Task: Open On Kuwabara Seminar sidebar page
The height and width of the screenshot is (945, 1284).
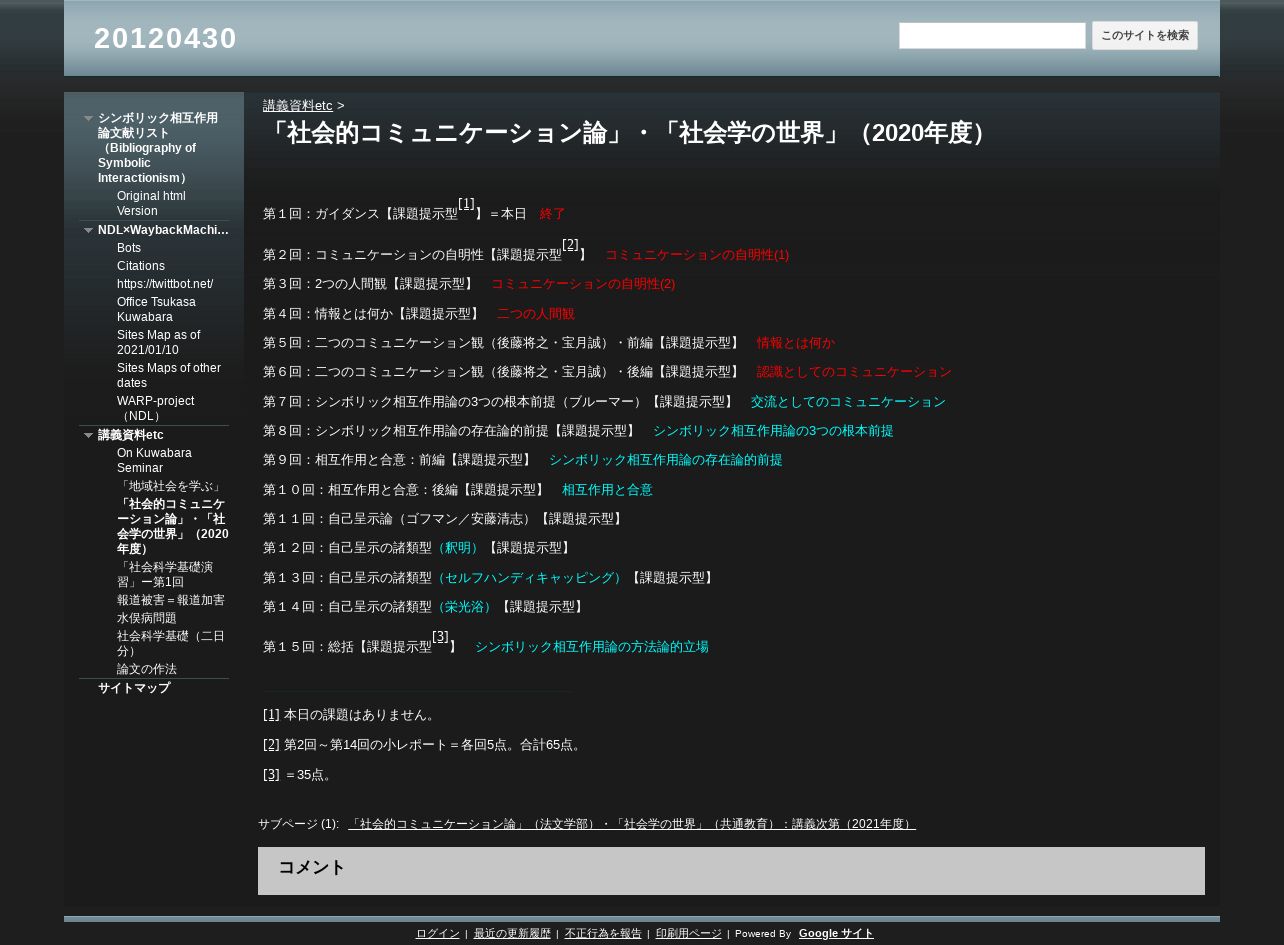Action: coord(154,461)
